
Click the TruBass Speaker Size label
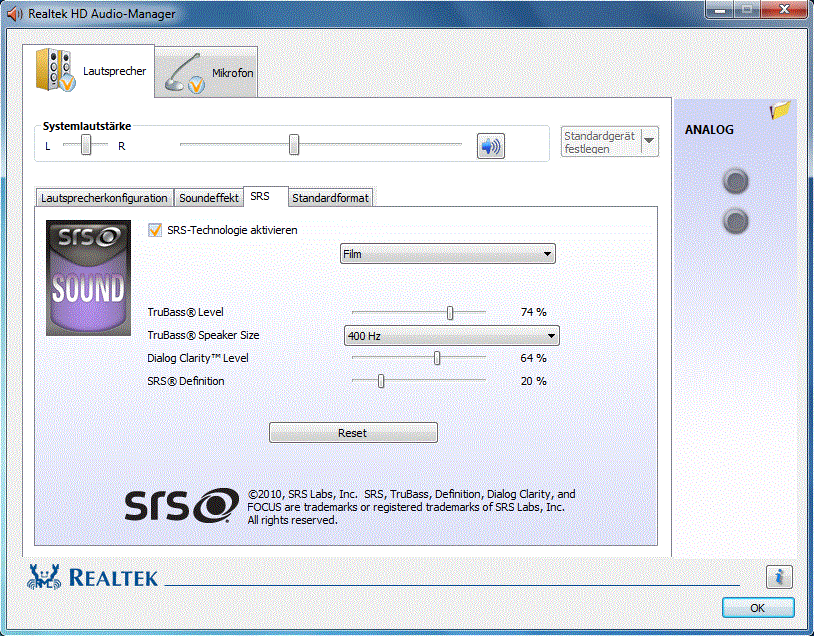tap(203, 335)
